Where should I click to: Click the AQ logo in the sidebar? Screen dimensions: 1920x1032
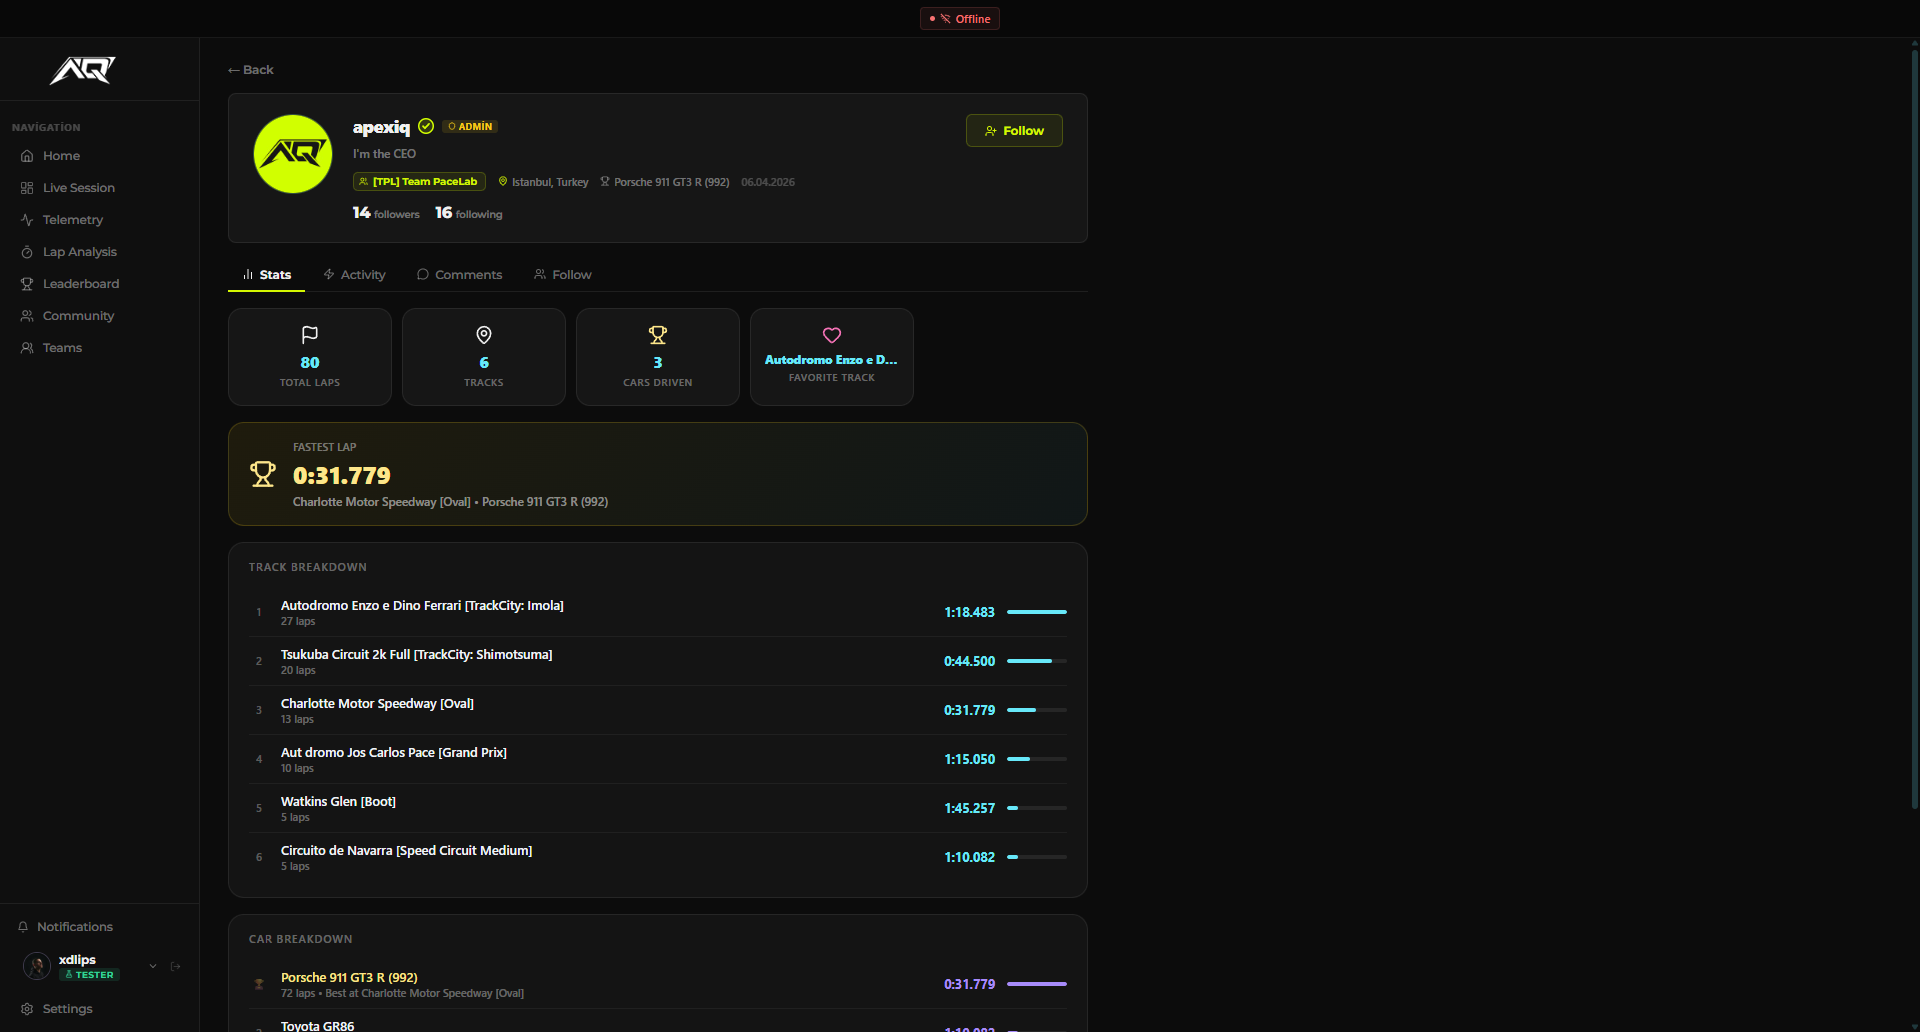[x=83, y=70]
